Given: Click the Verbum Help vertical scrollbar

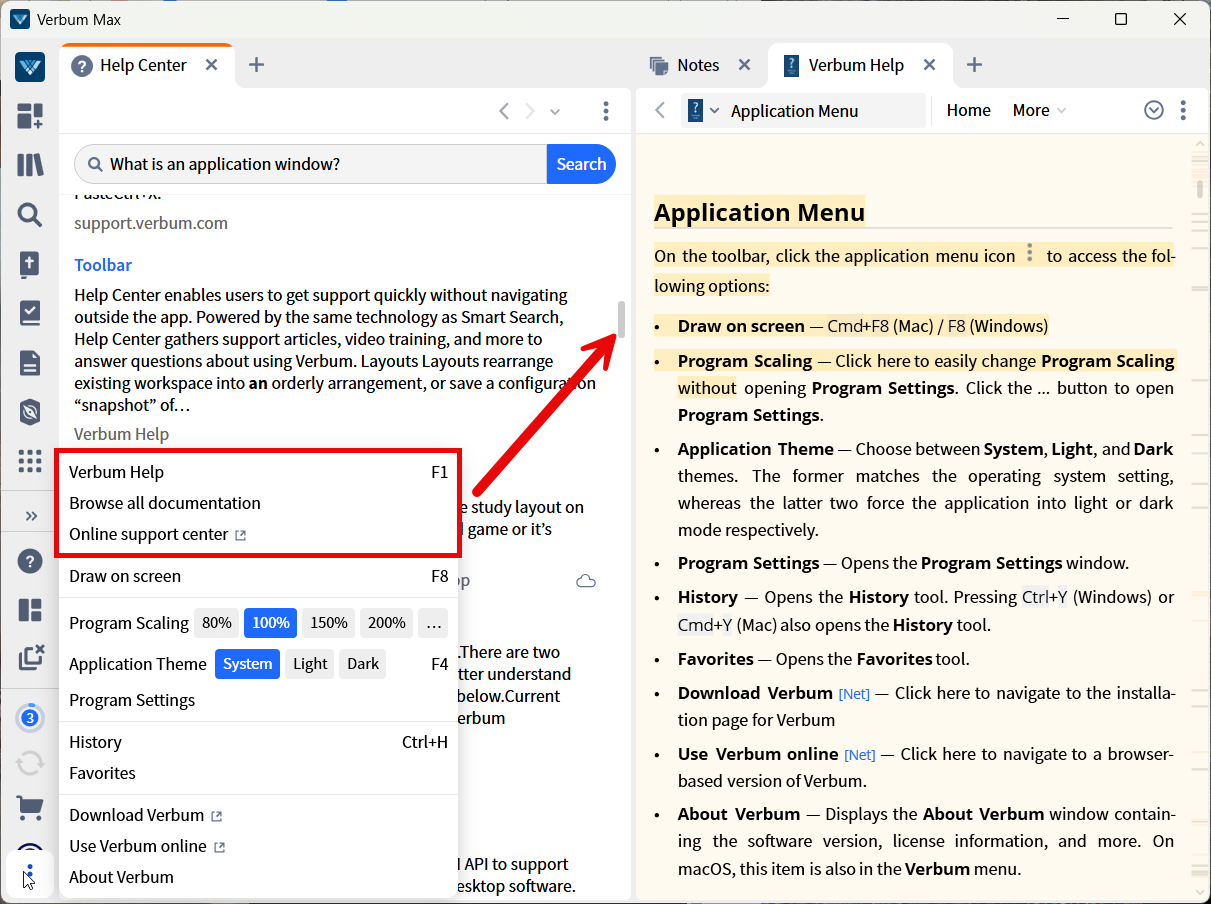Looking at the screenshot, I should [x=1200, y=187].
